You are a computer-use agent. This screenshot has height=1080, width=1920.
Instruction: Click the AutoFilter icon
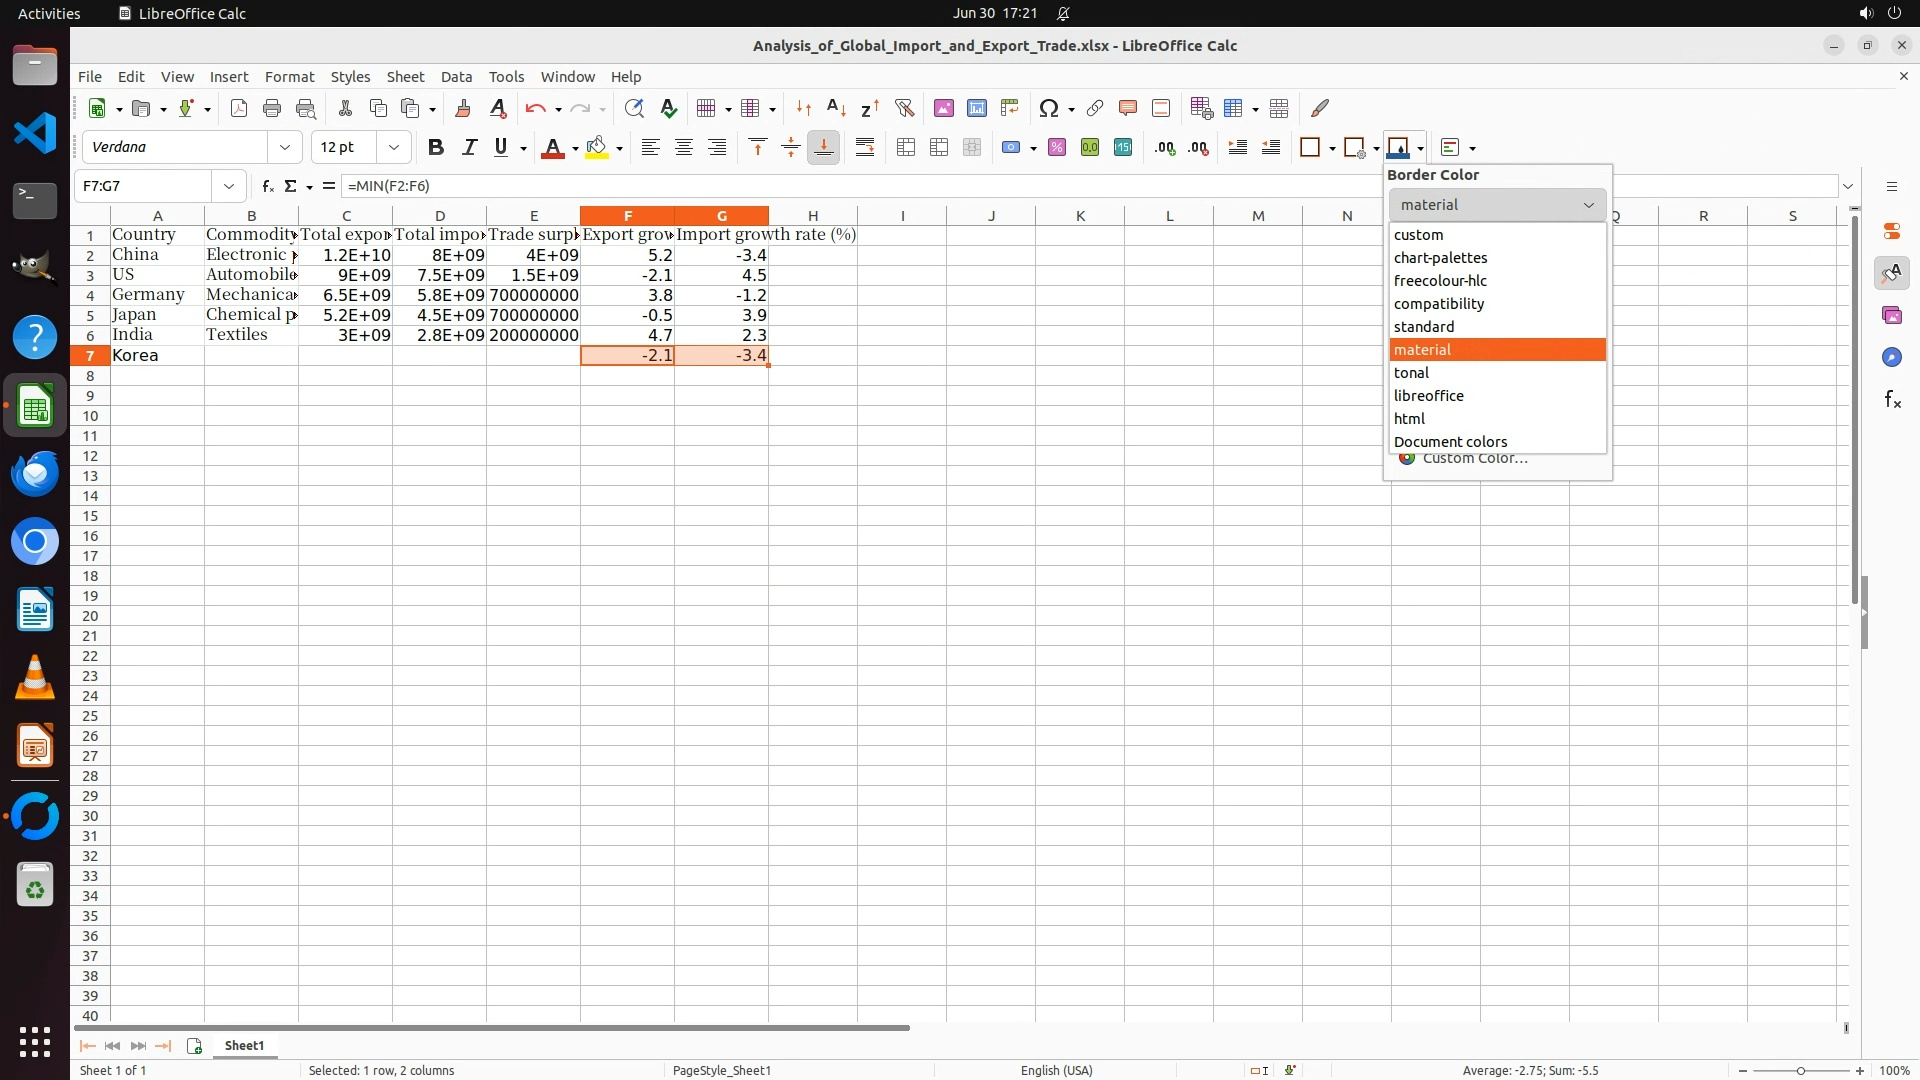[x=904, y=108]
